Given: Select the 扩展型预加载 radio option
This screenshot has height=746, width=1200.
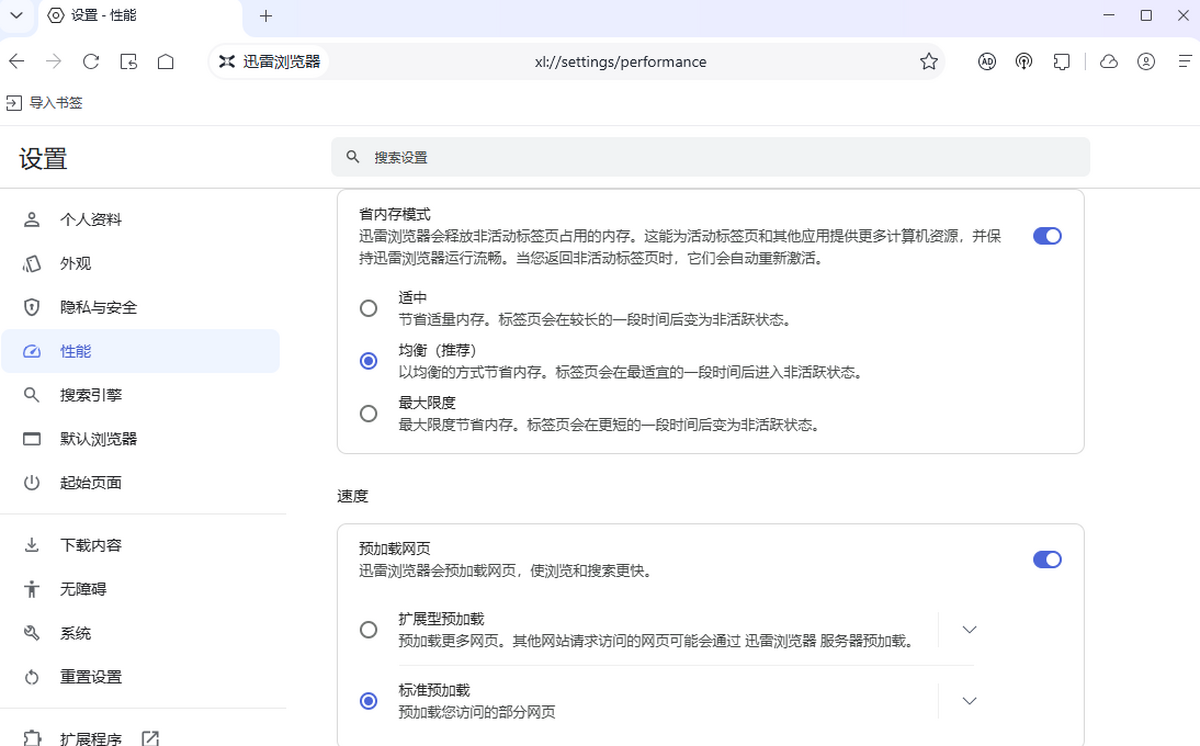Looking at the screenshot, I should pos(368,630).
